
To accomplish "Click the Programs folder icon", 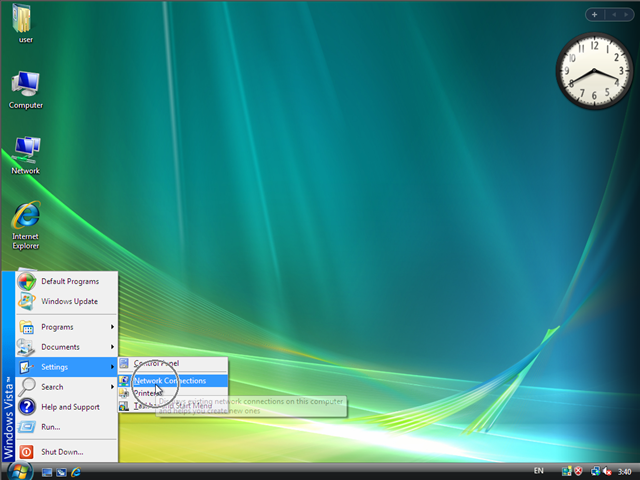I will pos(27,327).
